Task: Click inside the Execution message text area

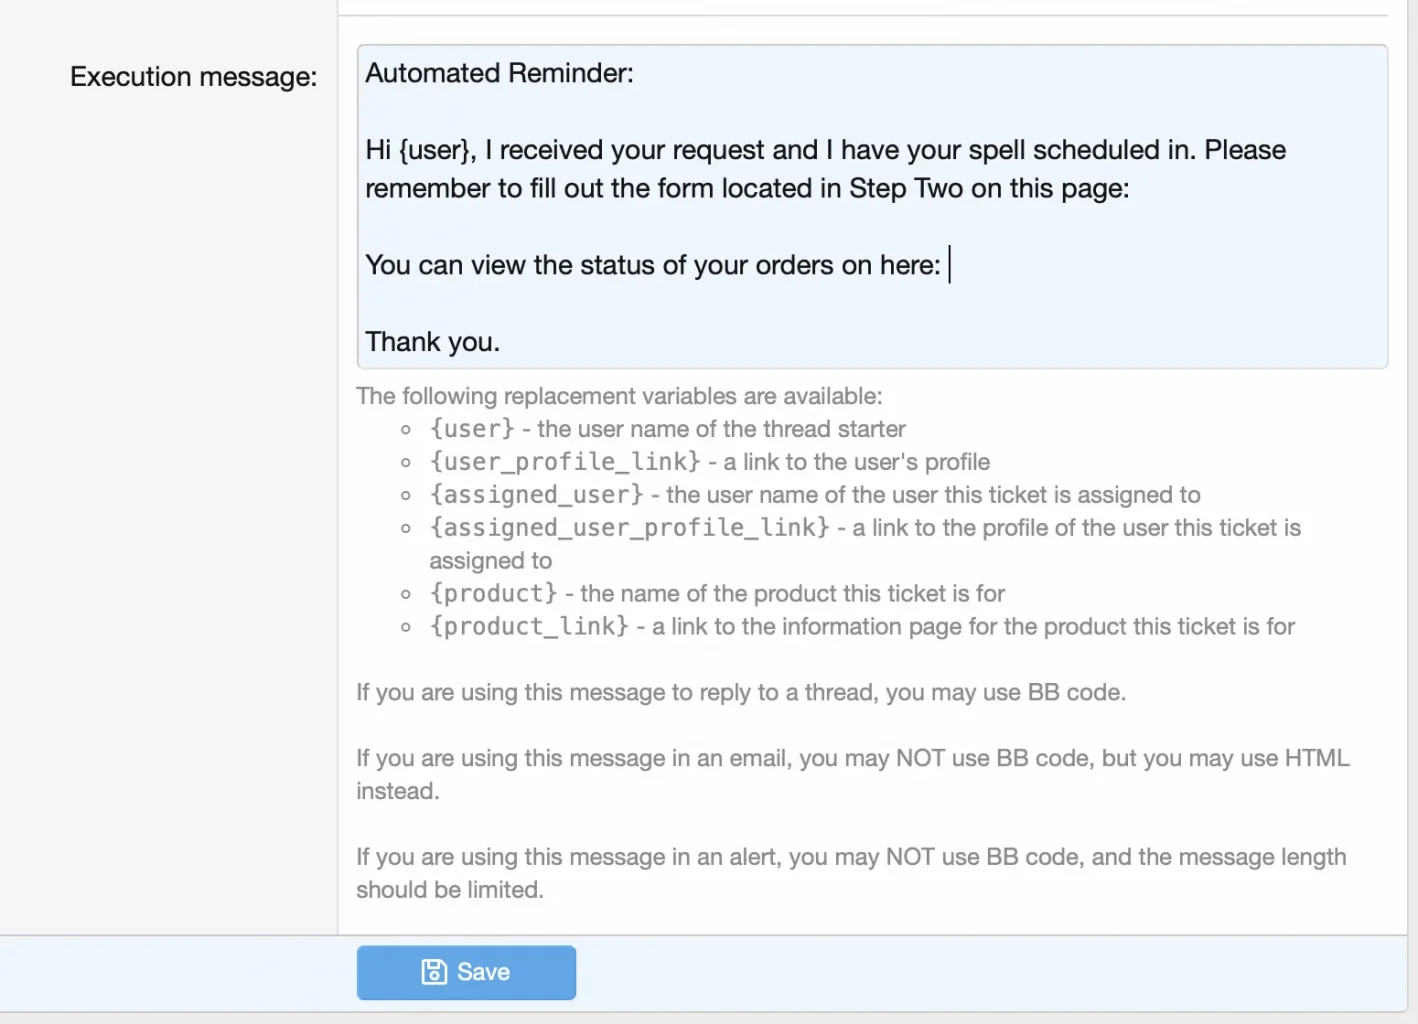Action: coord(872,207)
